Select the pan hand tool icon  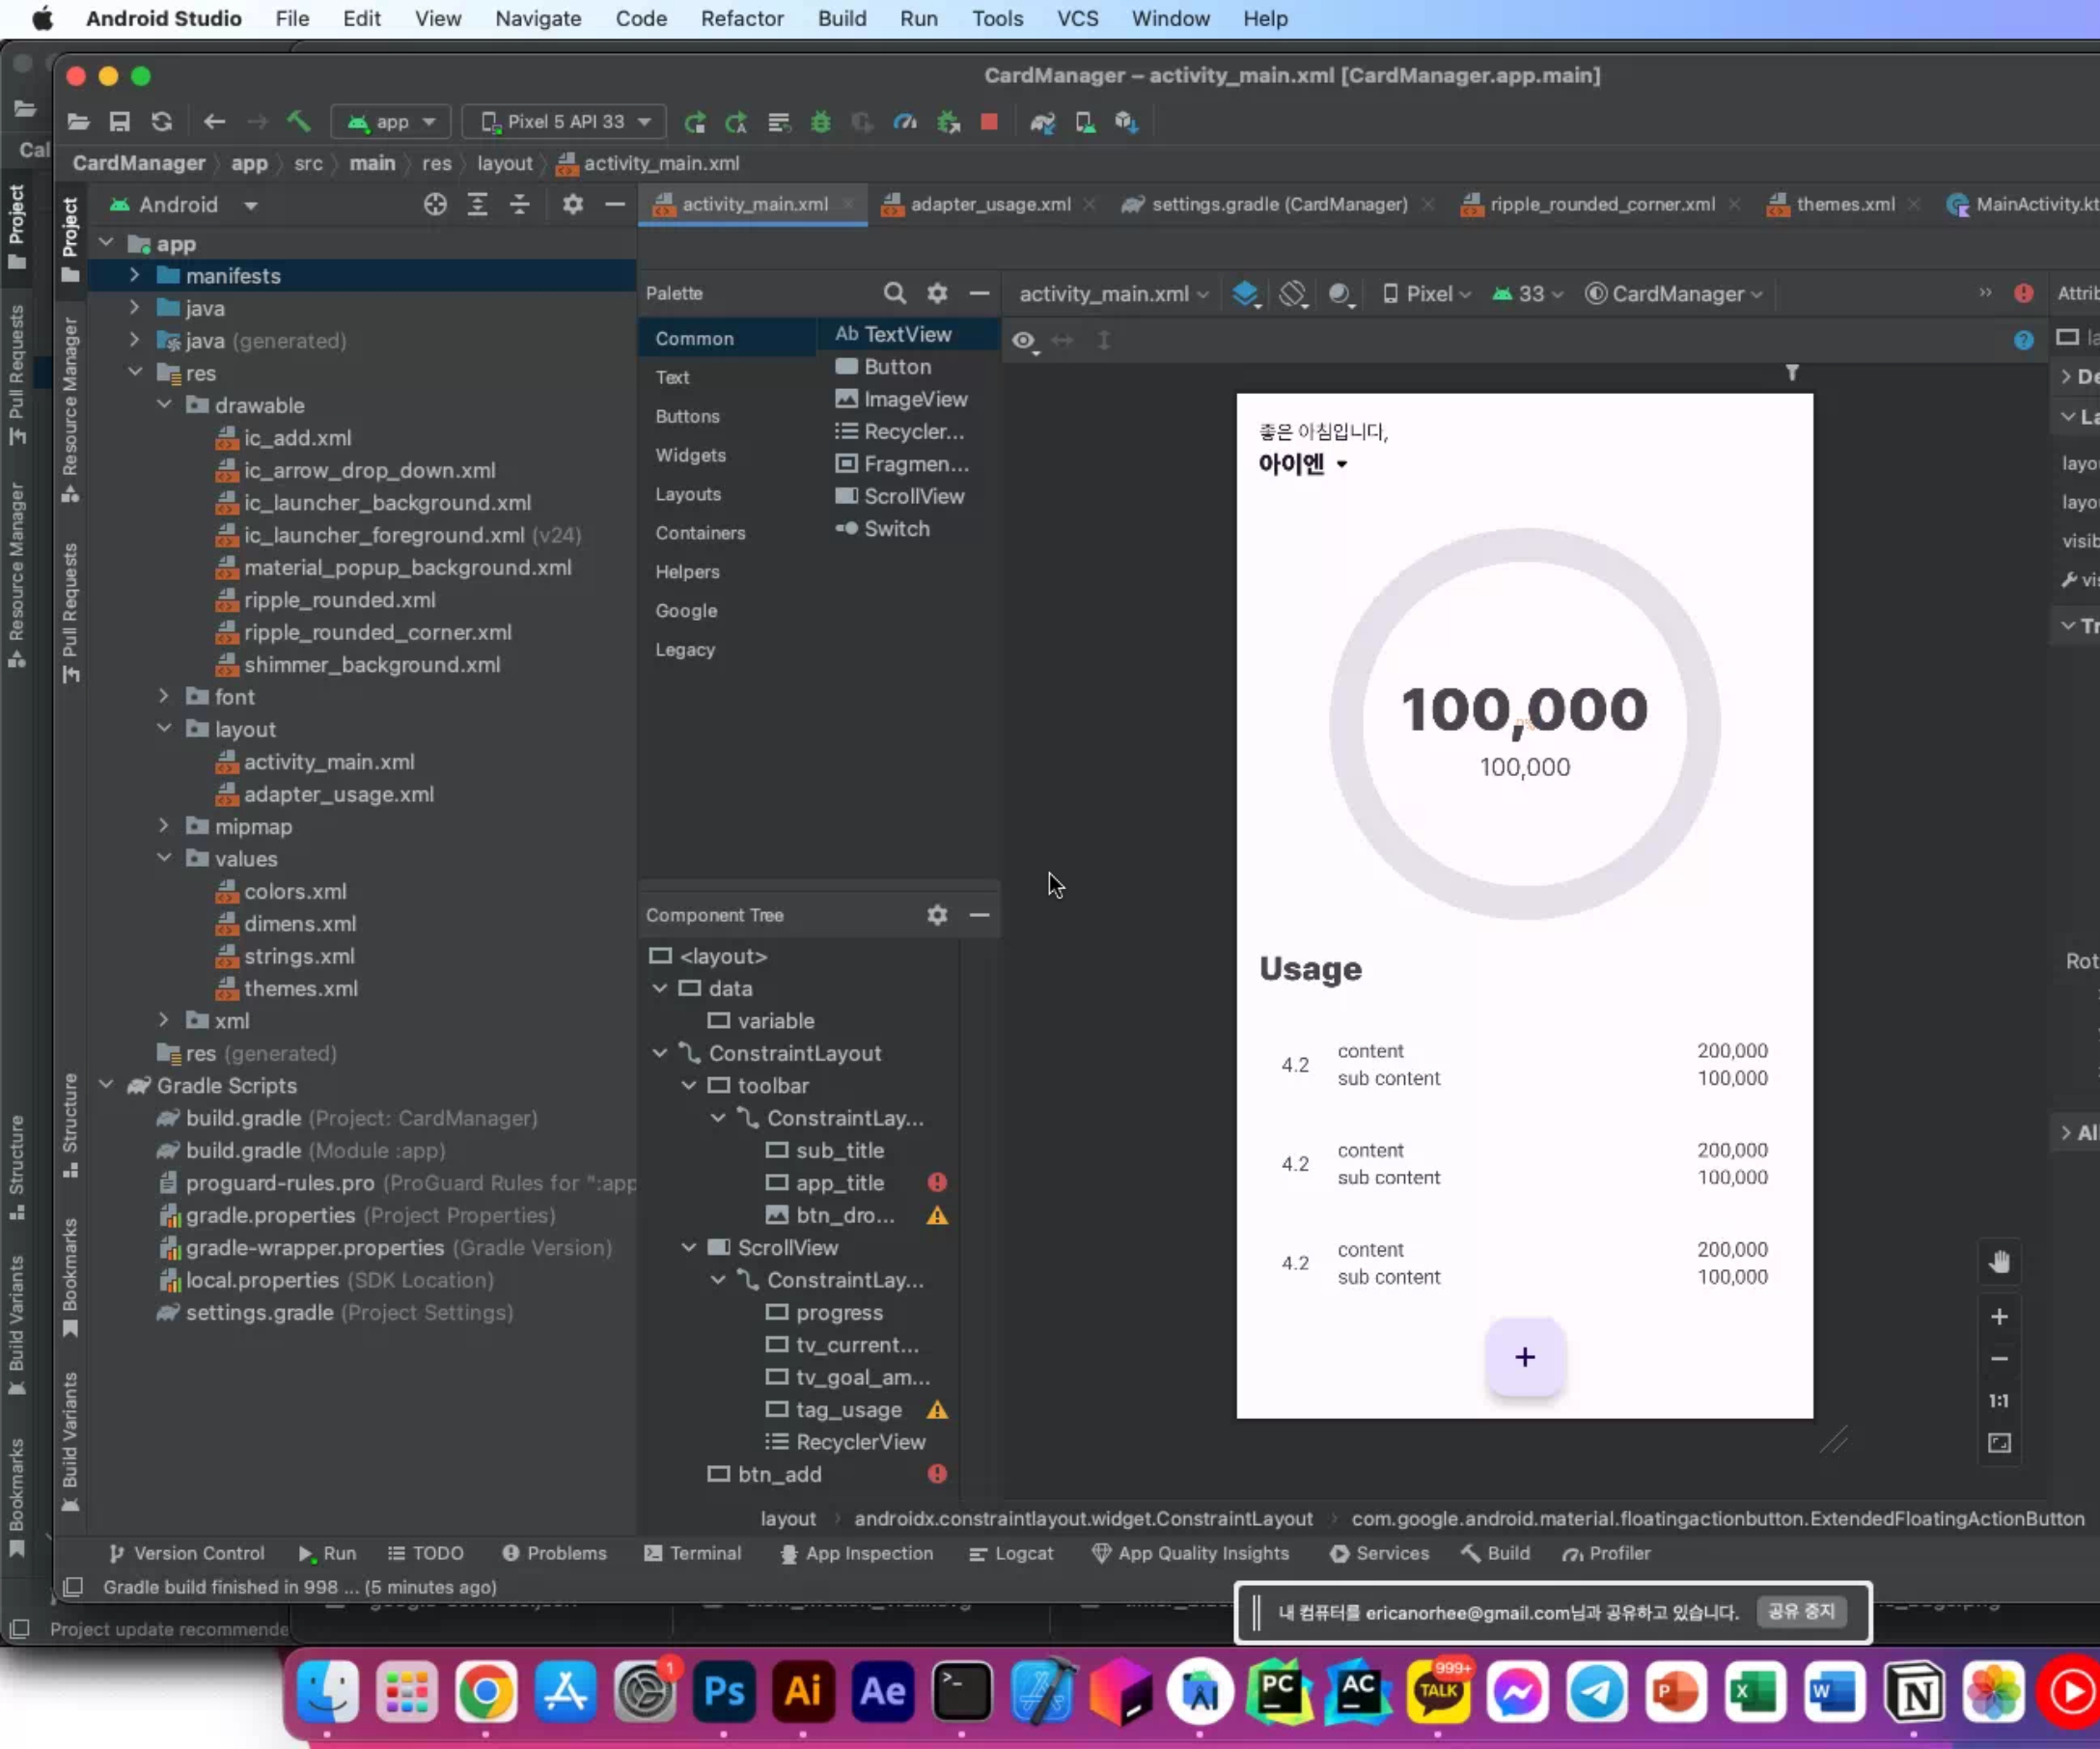point(1999,1262)
